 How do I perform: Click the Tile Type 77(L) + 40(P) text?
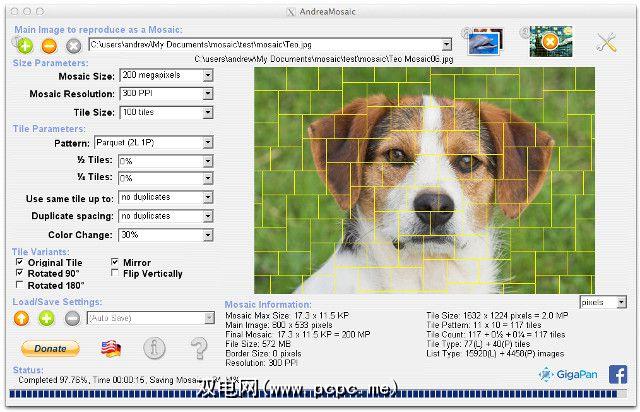[x=478, y=344]
